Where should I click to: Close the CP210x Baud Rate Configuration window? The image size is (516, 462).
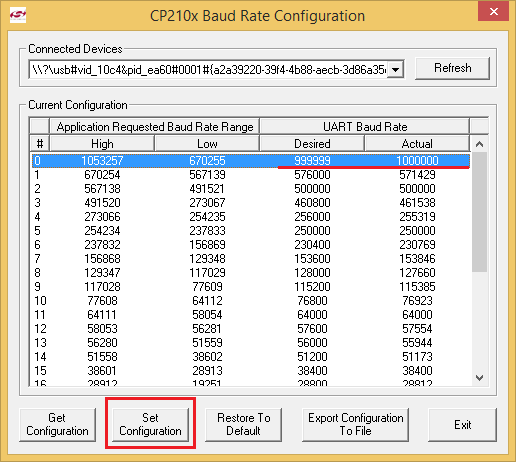[493, 12]
